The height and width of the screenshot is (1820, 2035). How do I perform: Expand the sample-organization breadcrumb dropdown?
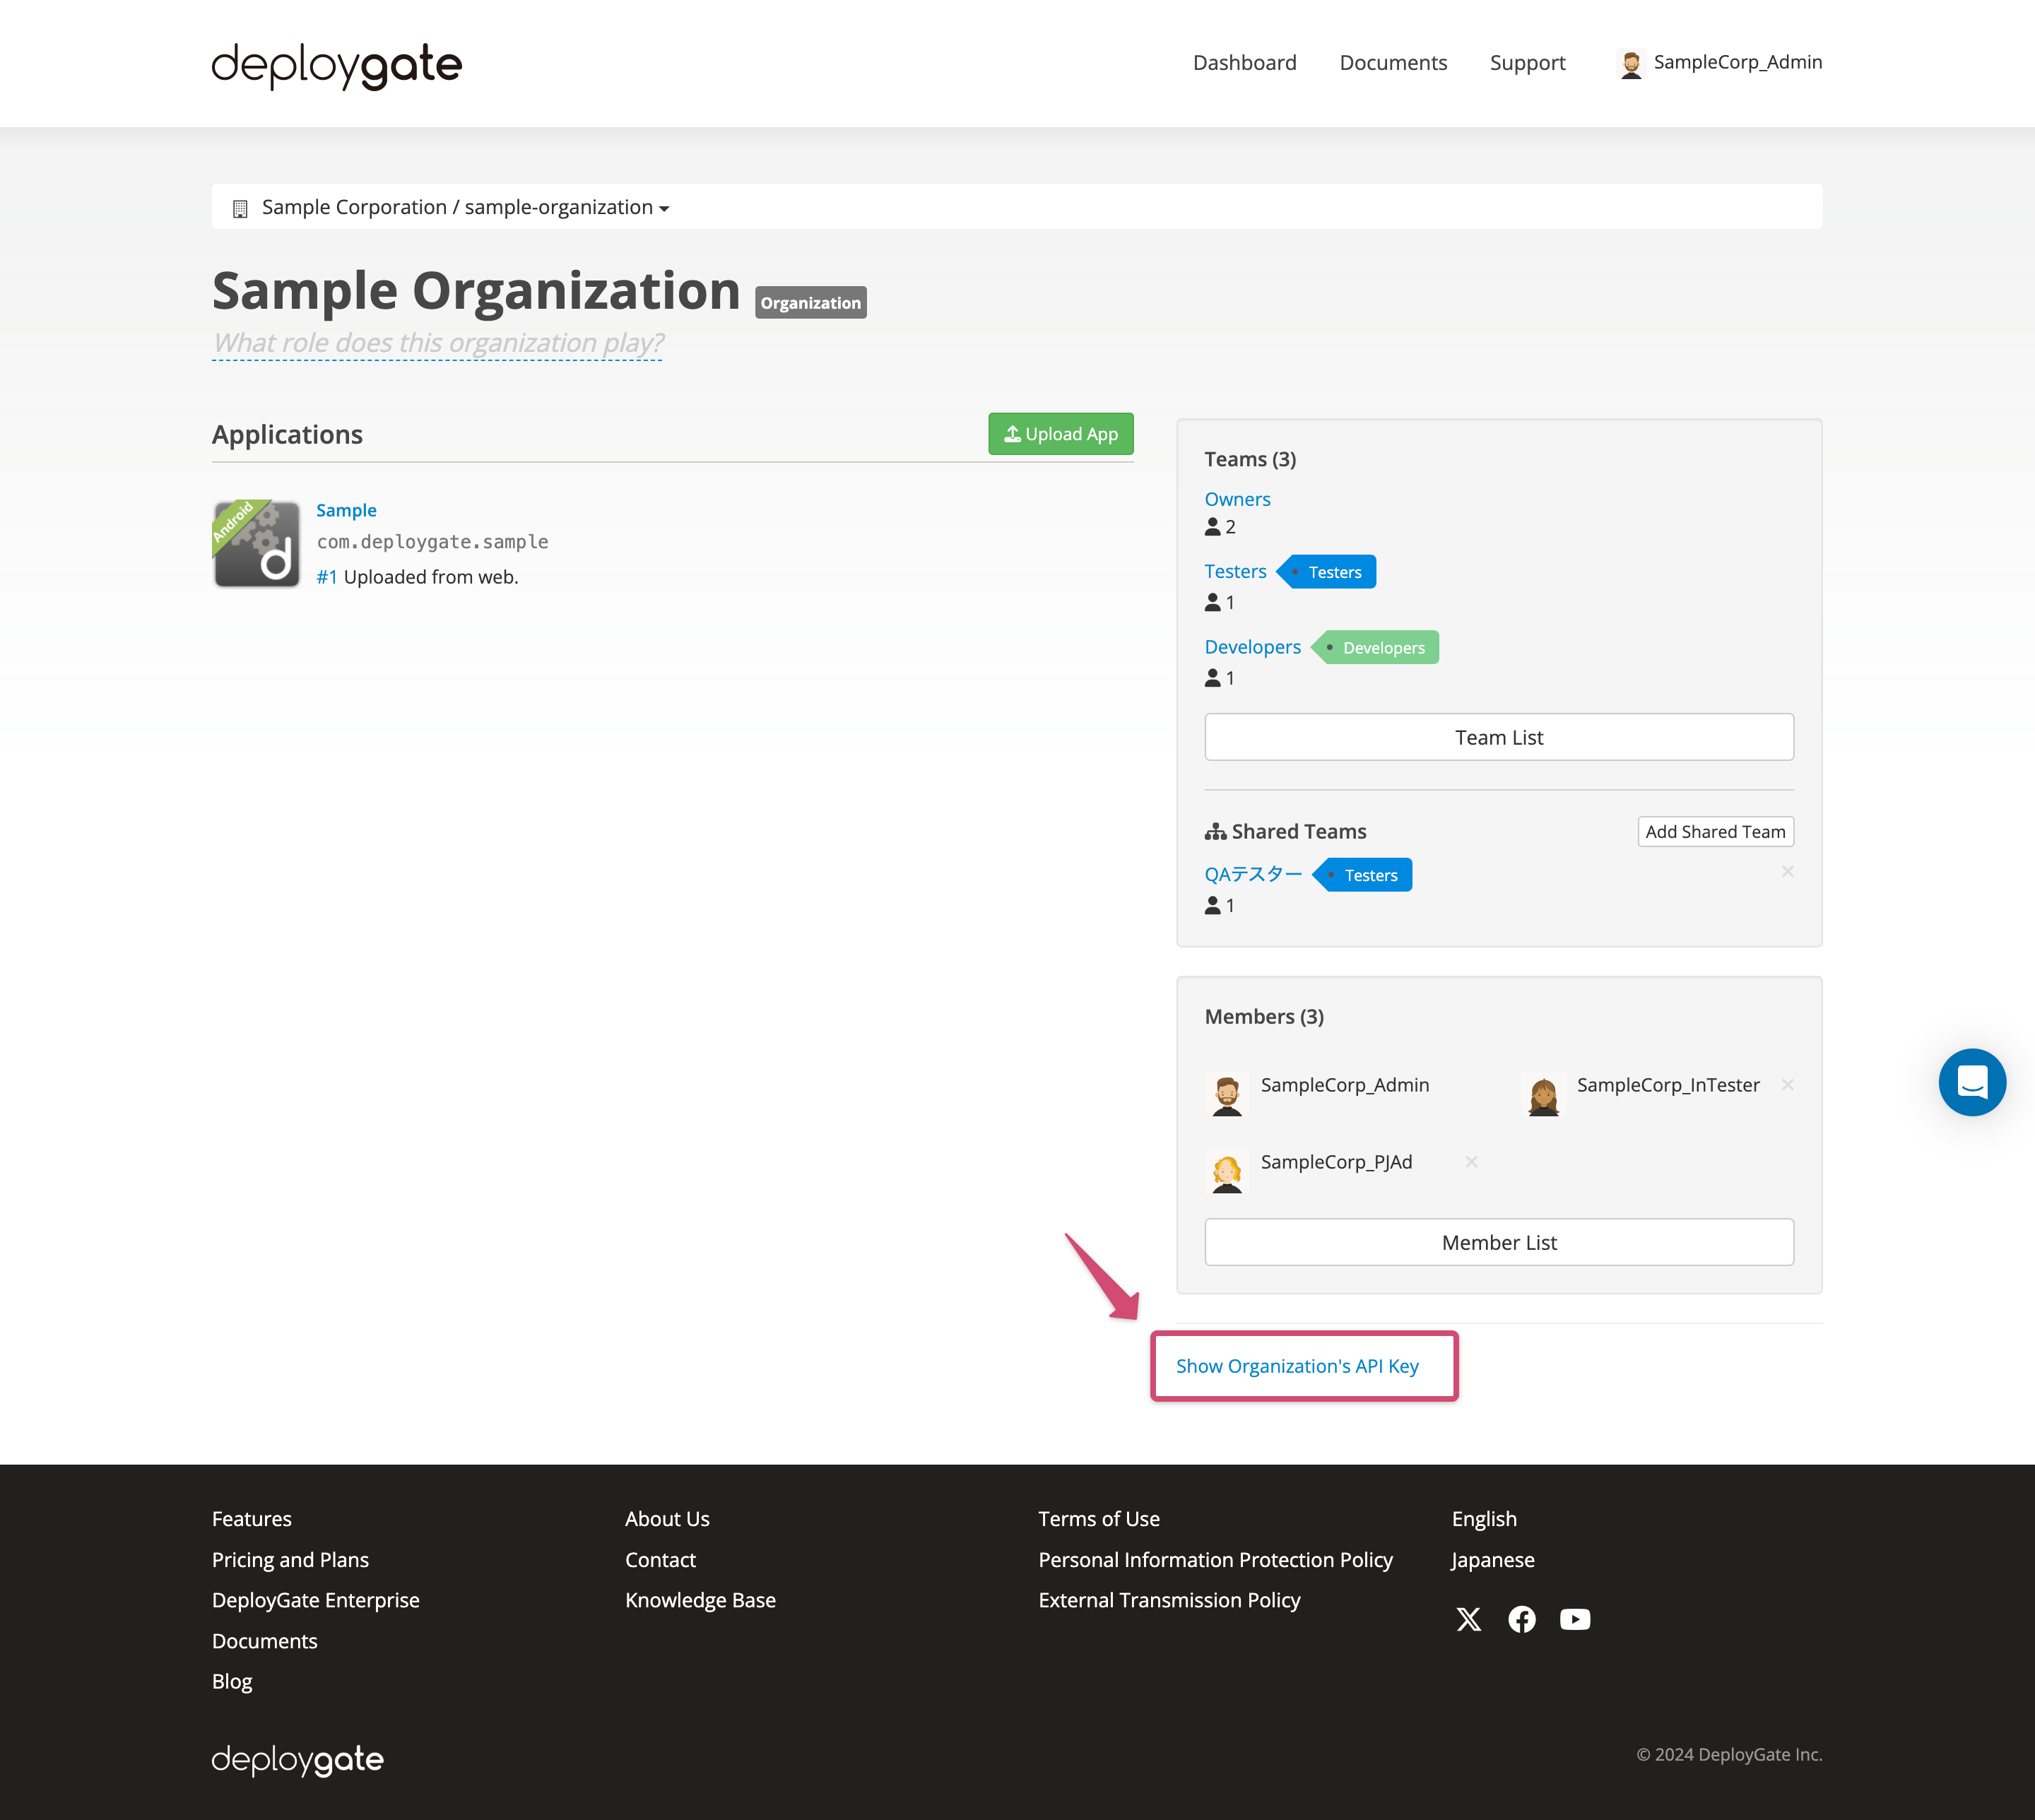(665, 208)
